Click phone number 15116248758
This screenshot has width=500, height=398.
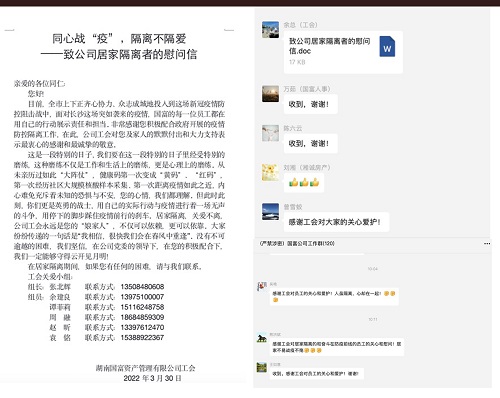pyautogui.click(x=142, y=307)
